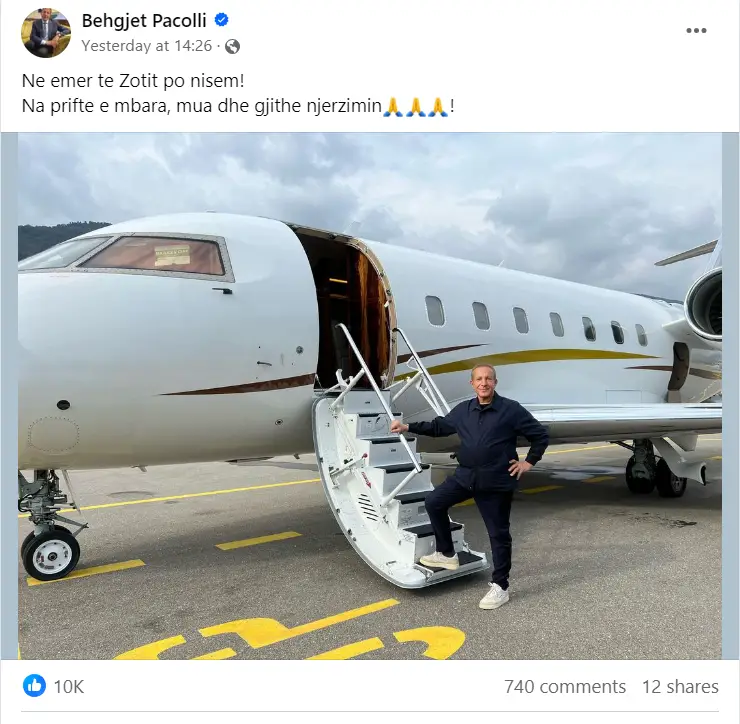Click the globe public audience icon
This screenshot has width=740, height=724.
(232, 46)
